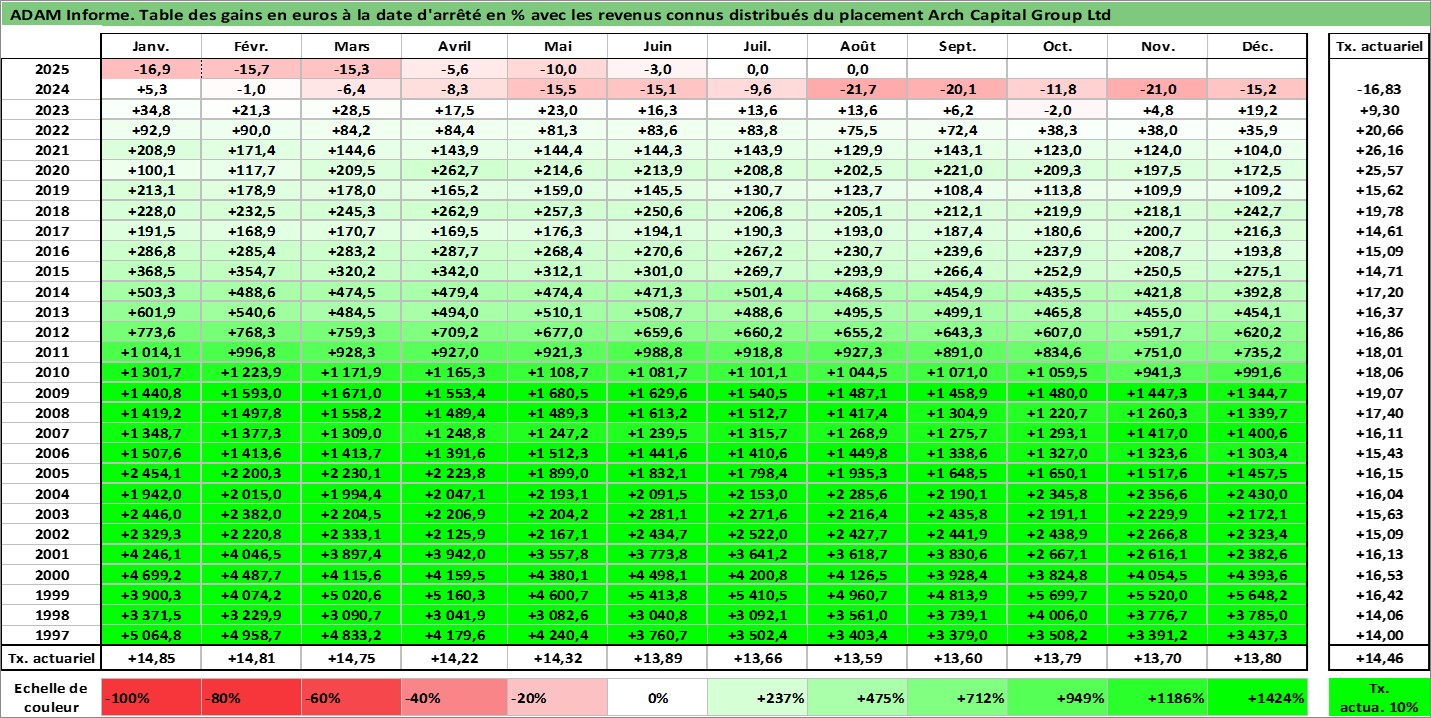Click the value -16,9 in 2025 row
This screenshot has height=718, width=1431.
click(151, 69)
